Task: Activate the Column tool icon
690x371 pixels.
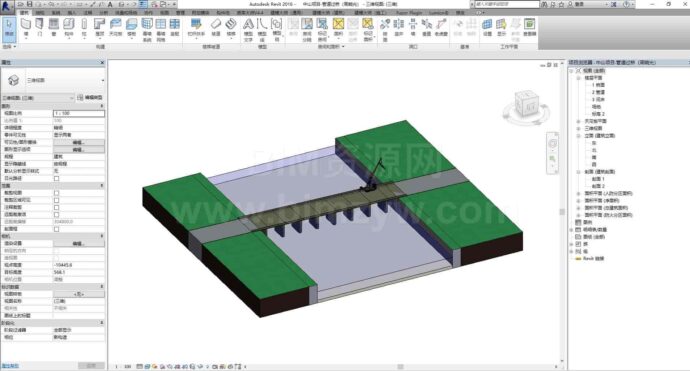Action: (x=84, y=27)
